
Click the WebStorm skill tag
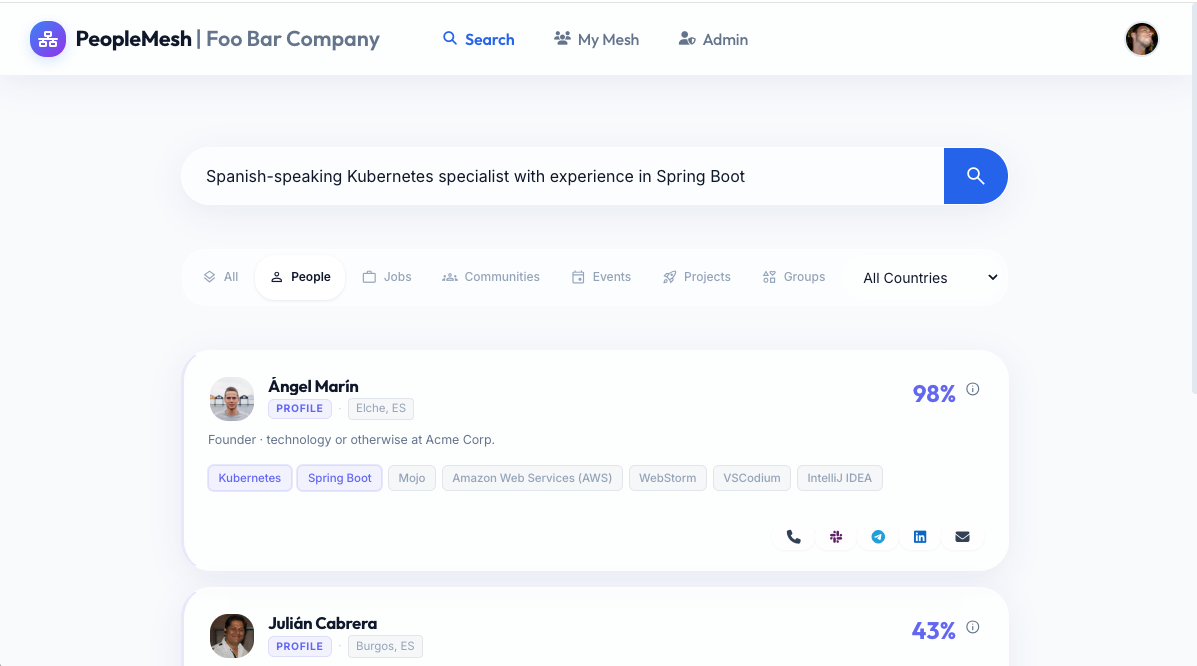(x=668, y=478)
